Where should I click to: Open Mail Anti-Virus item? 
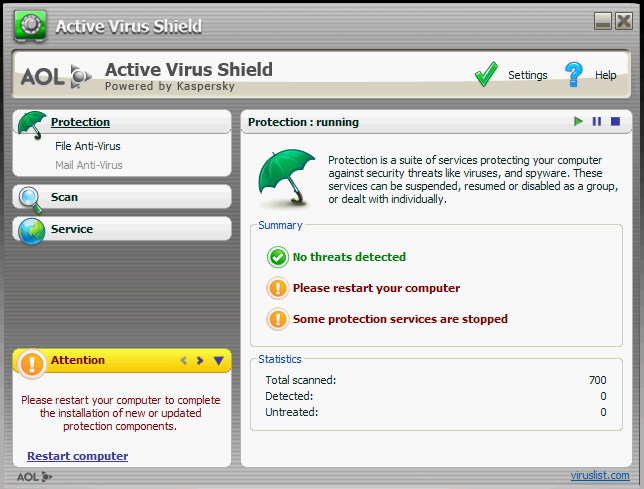(x=89, y=165)
